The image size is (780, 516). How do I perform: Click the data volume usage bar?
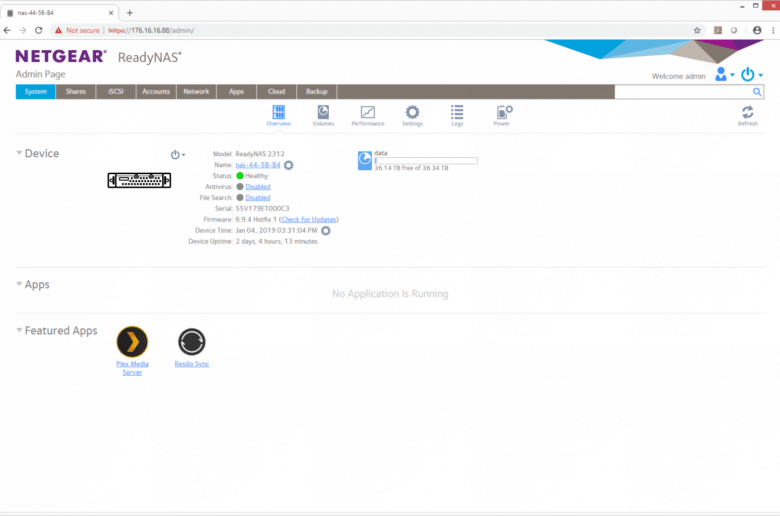click(426, 161)
